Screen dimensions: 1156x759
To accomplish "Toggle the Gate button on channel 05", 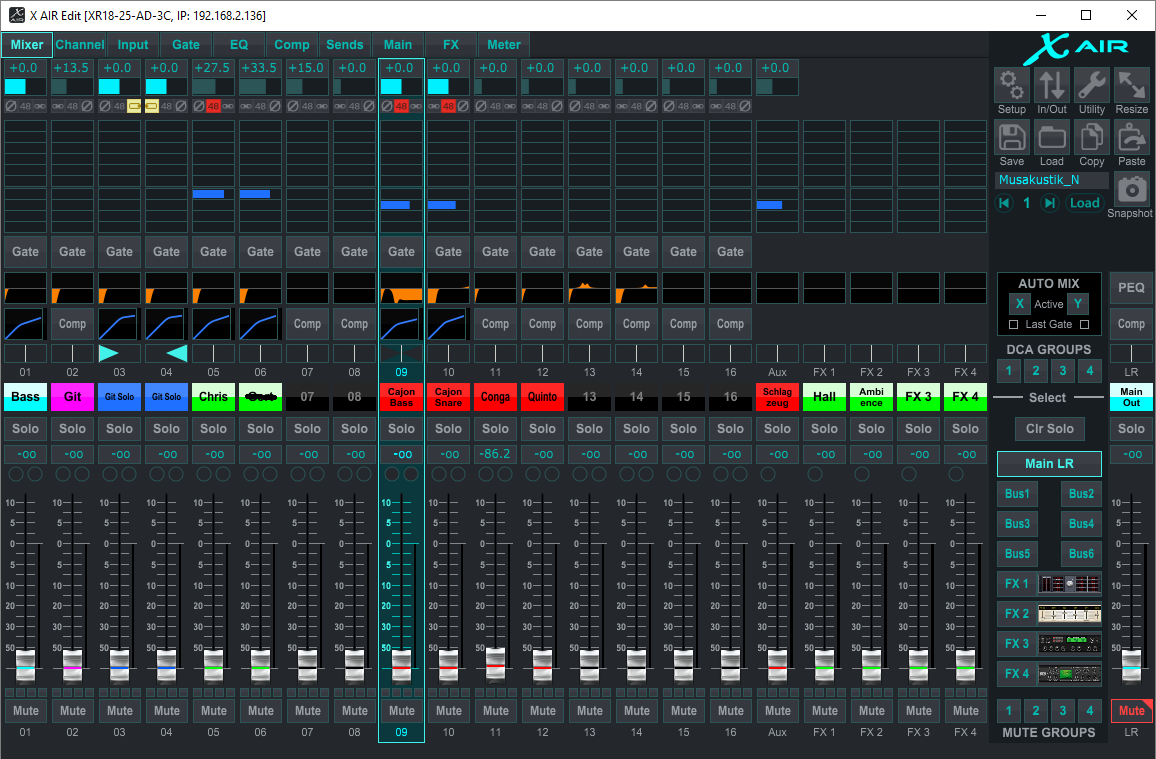I will coord(213,251).
